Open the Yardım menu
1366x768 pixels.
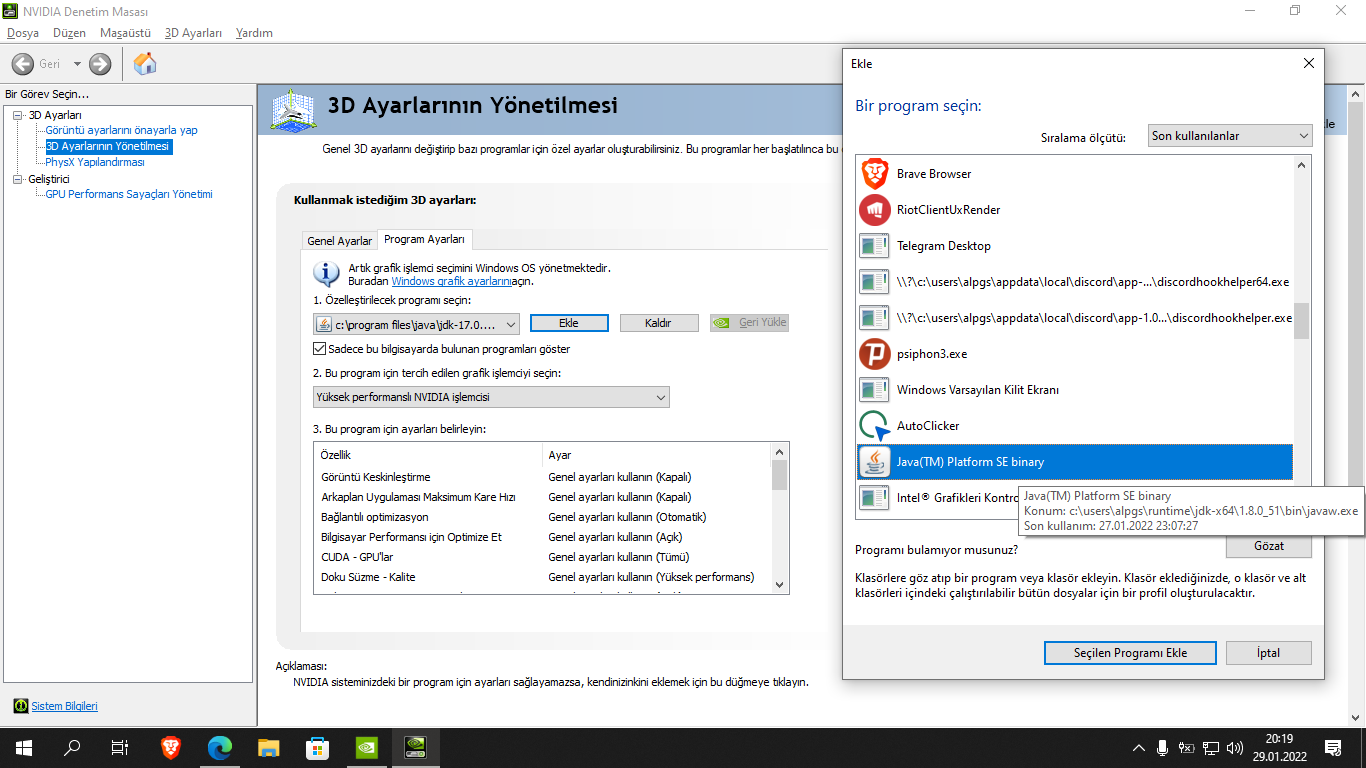click(254, 33)
